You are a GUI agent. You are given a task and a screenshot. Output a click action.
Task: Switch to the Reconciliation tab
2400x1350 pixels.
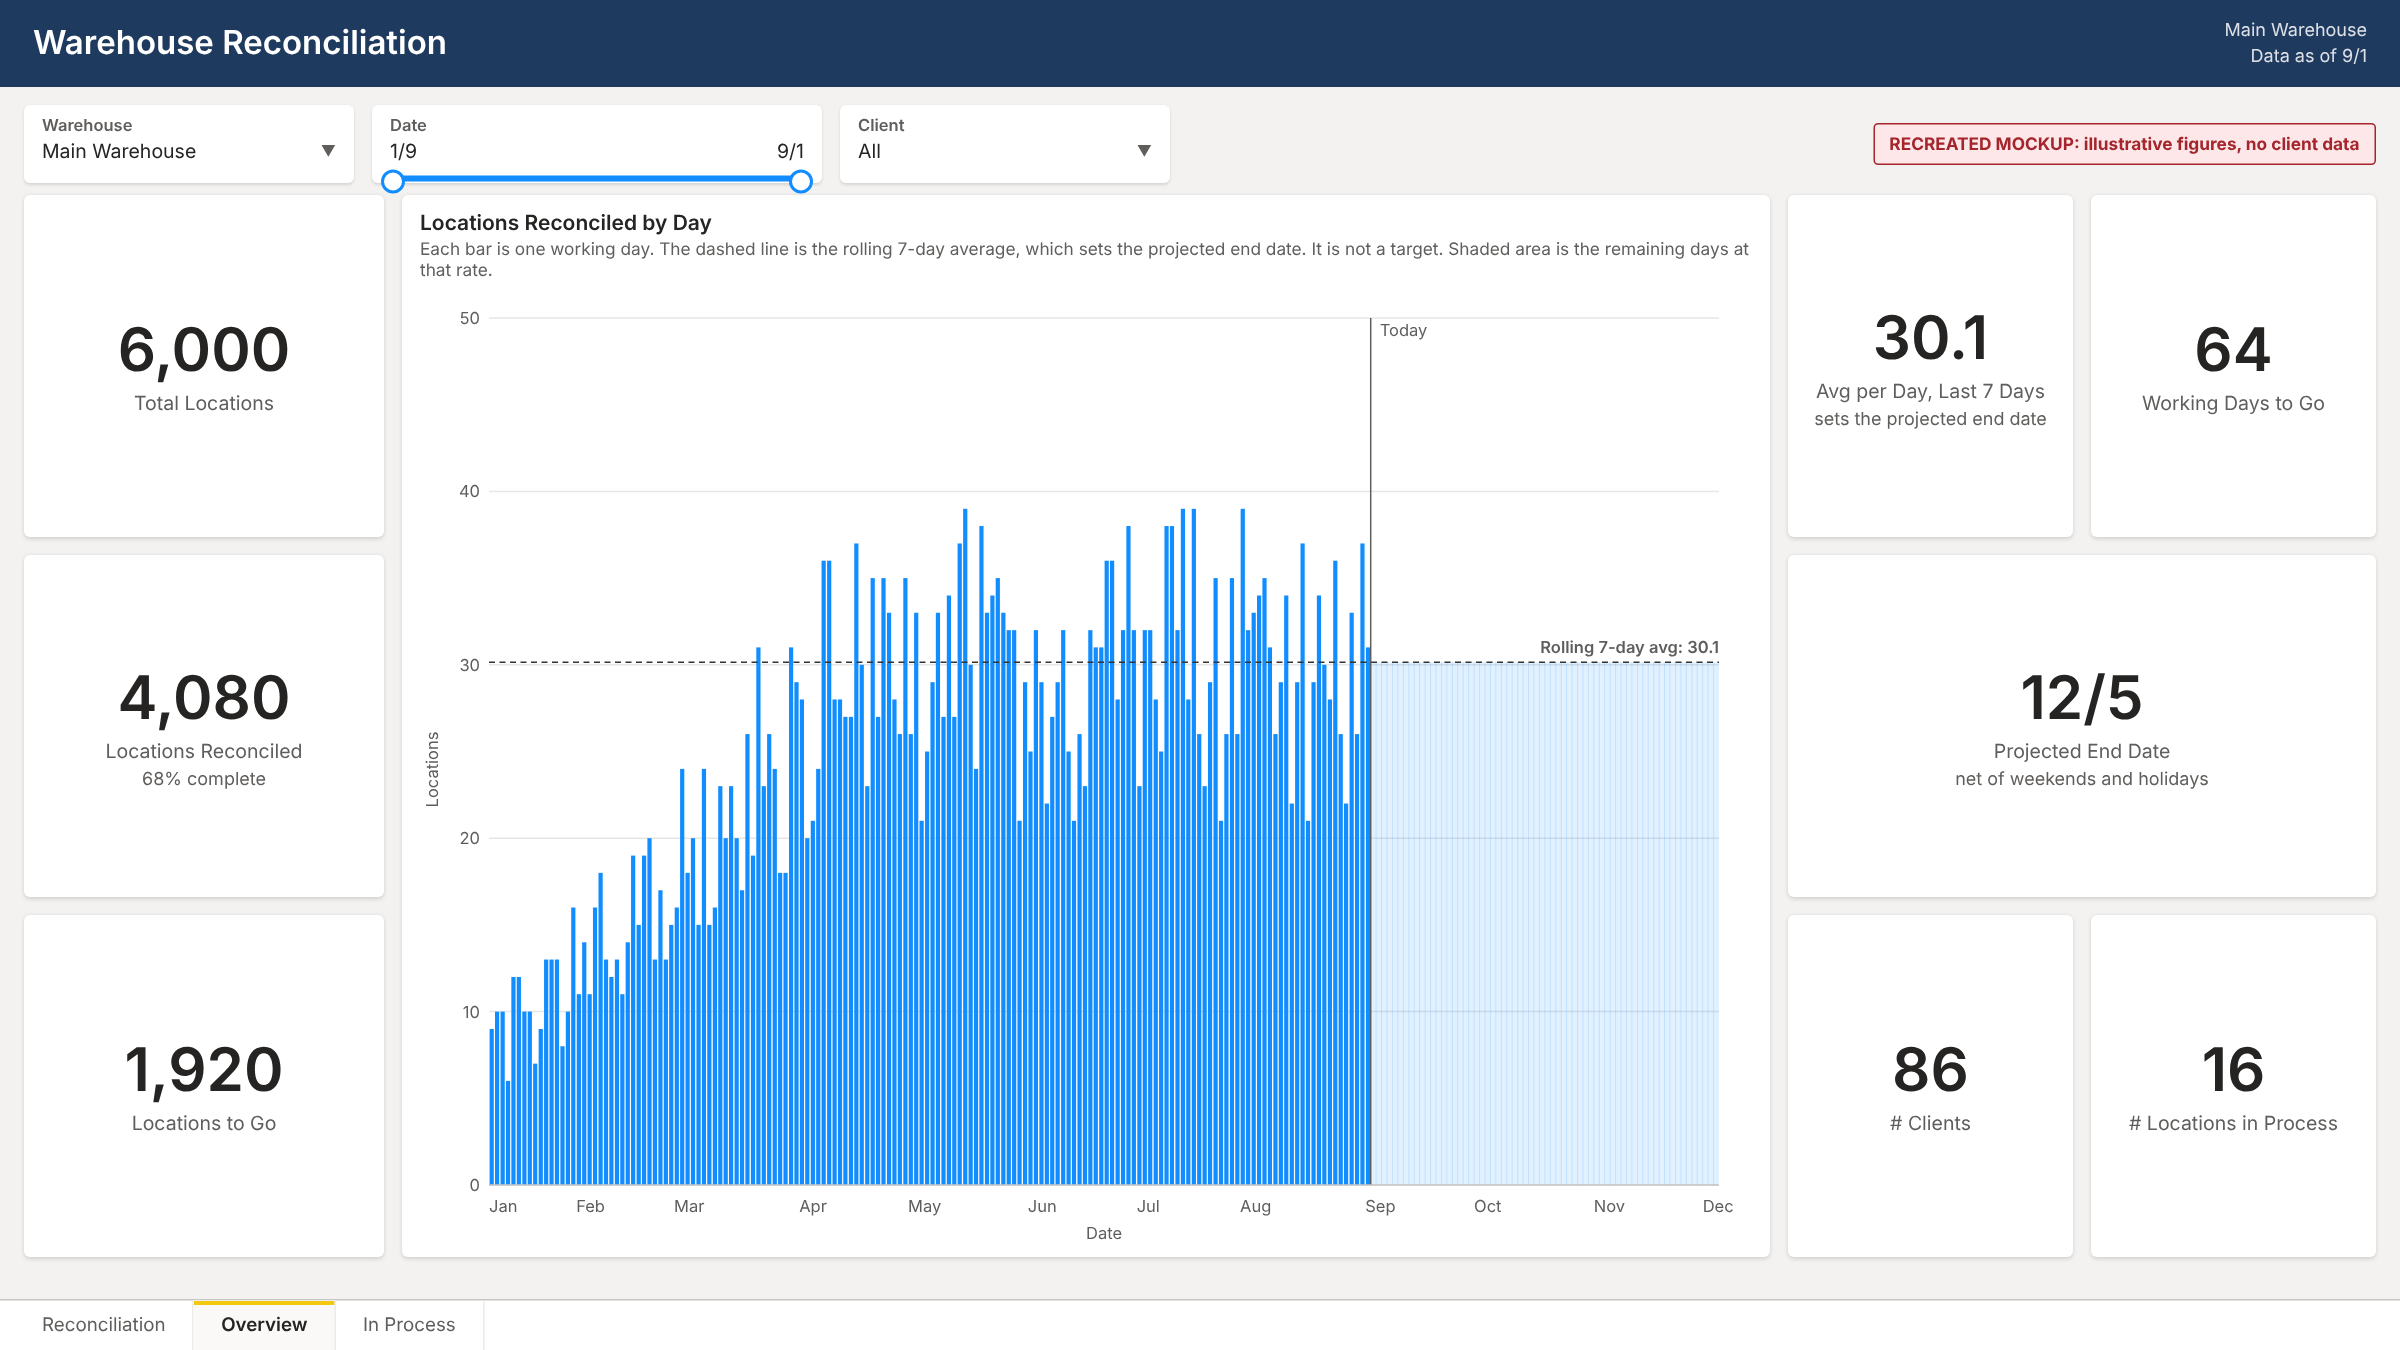coord(104,1324)
